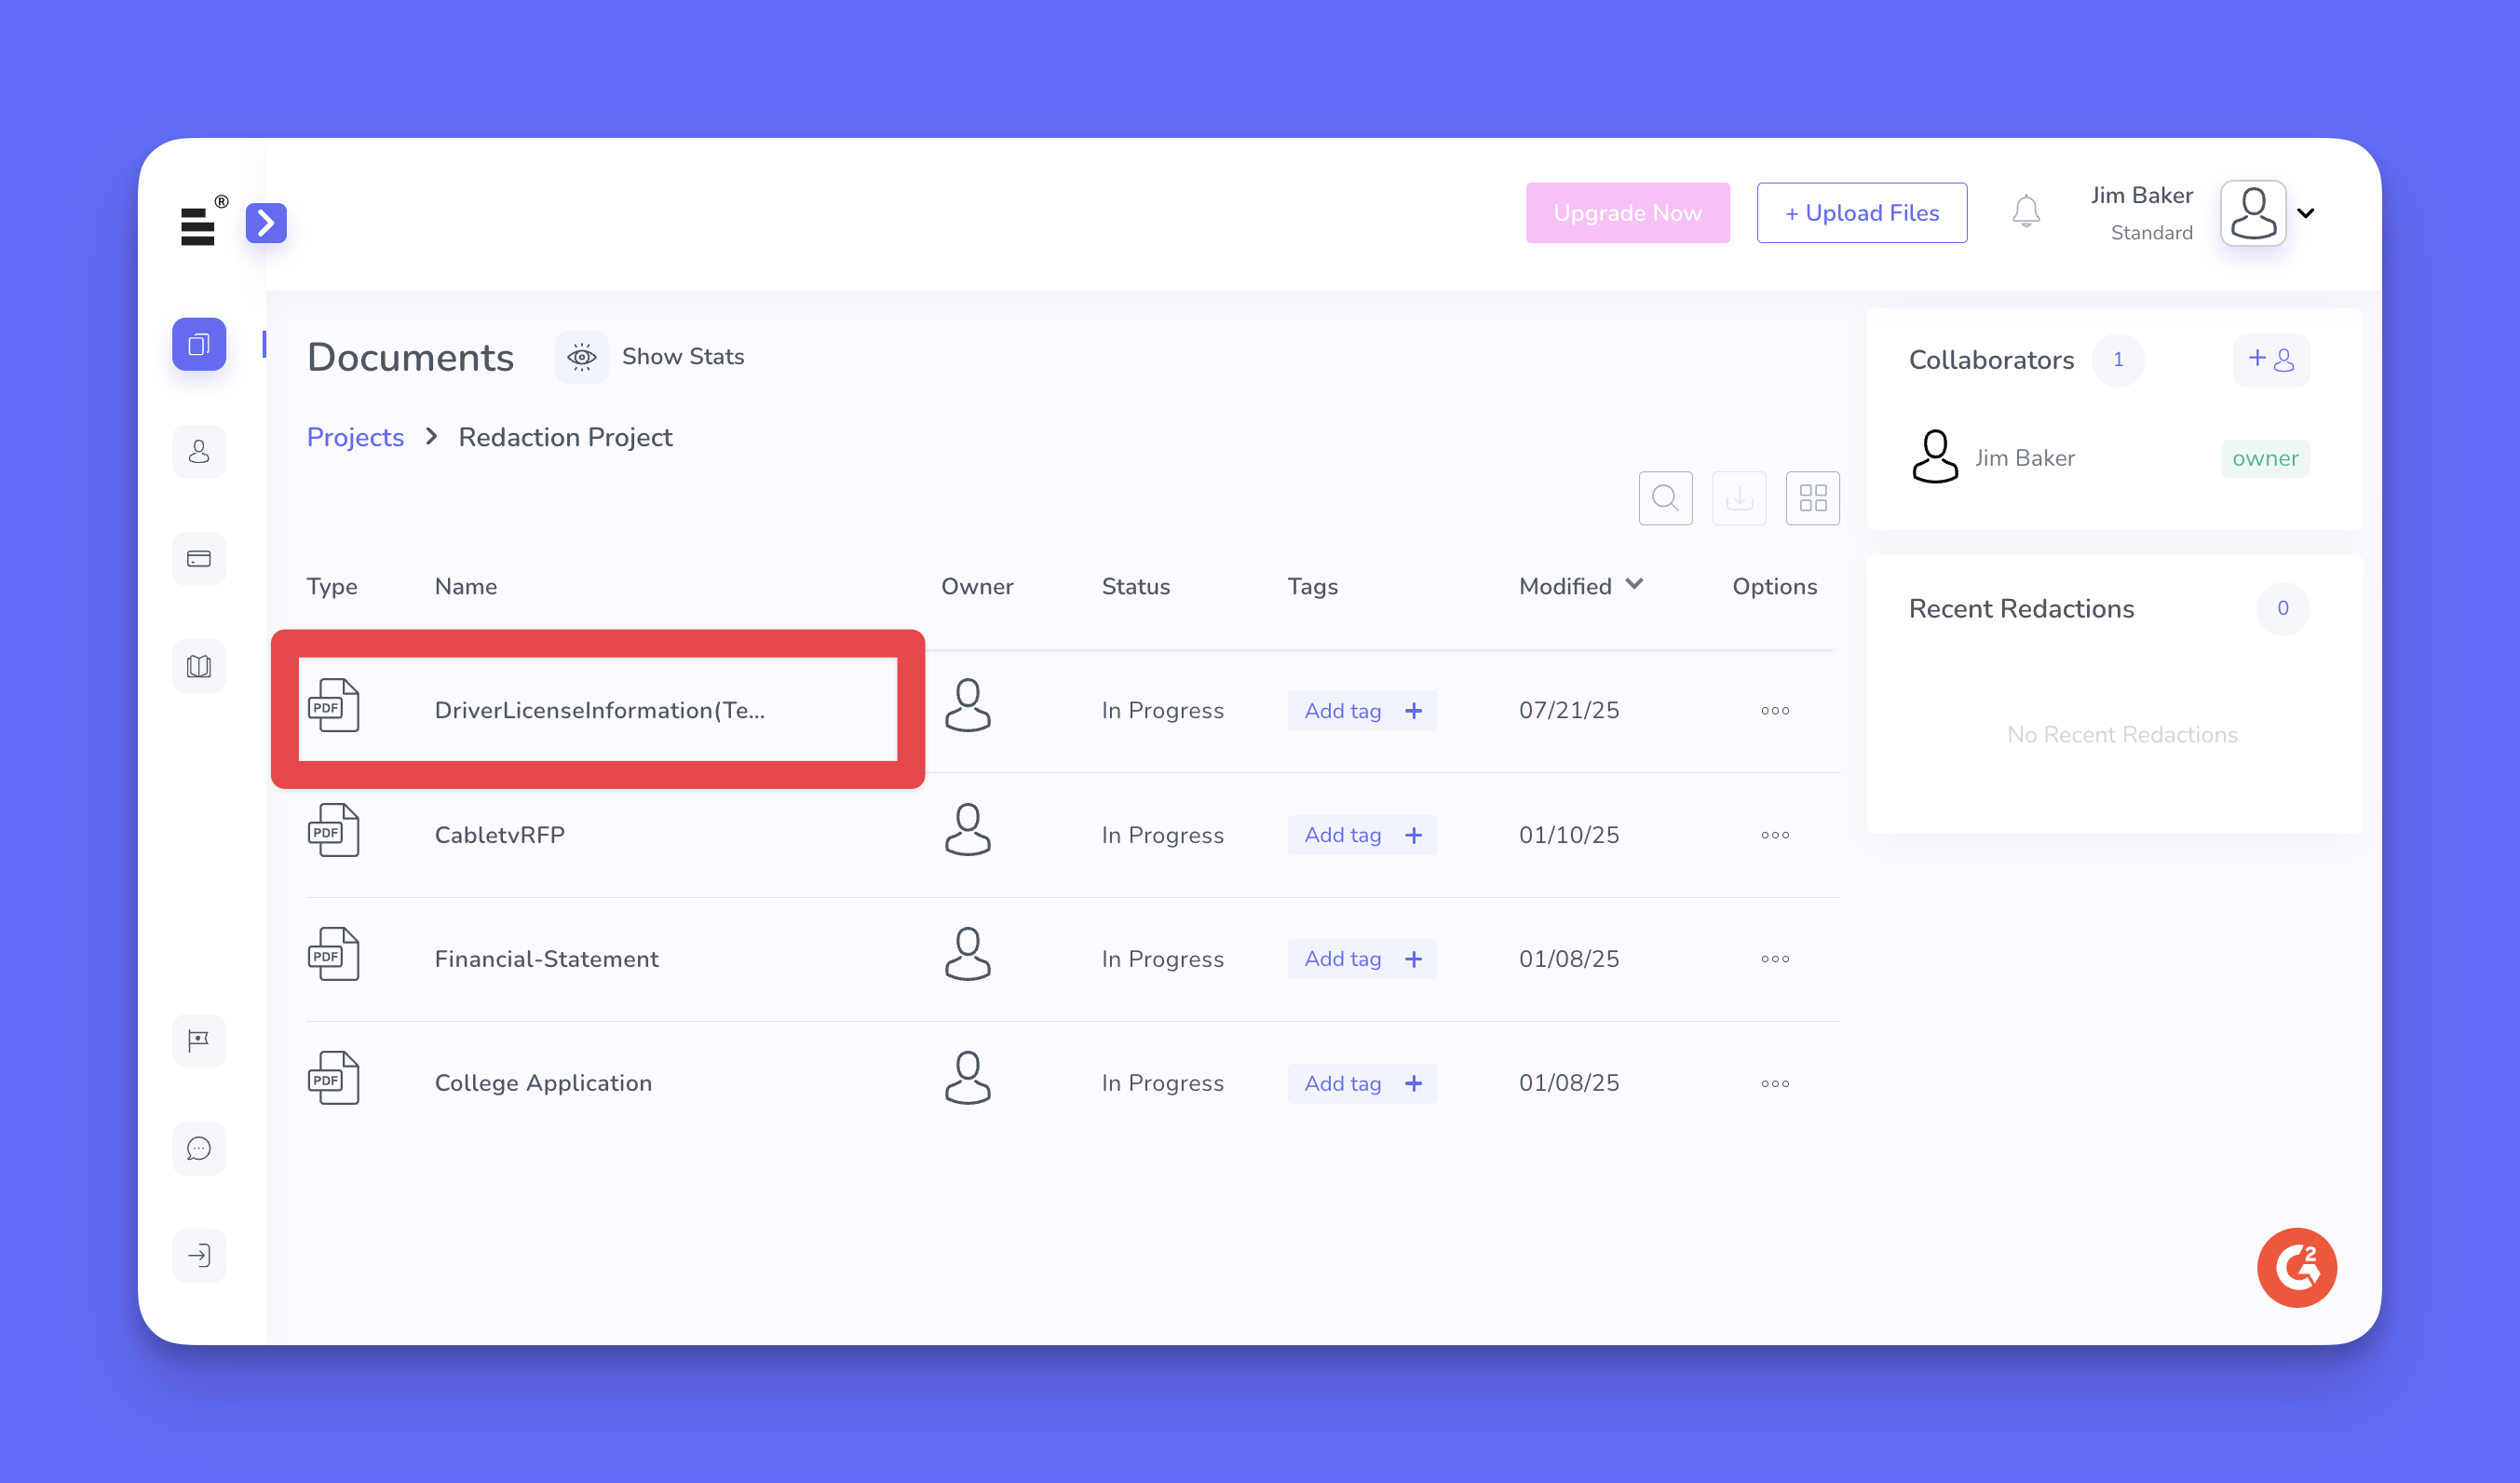
Task: Click the search documents icon
Action: coord(1665,498)
